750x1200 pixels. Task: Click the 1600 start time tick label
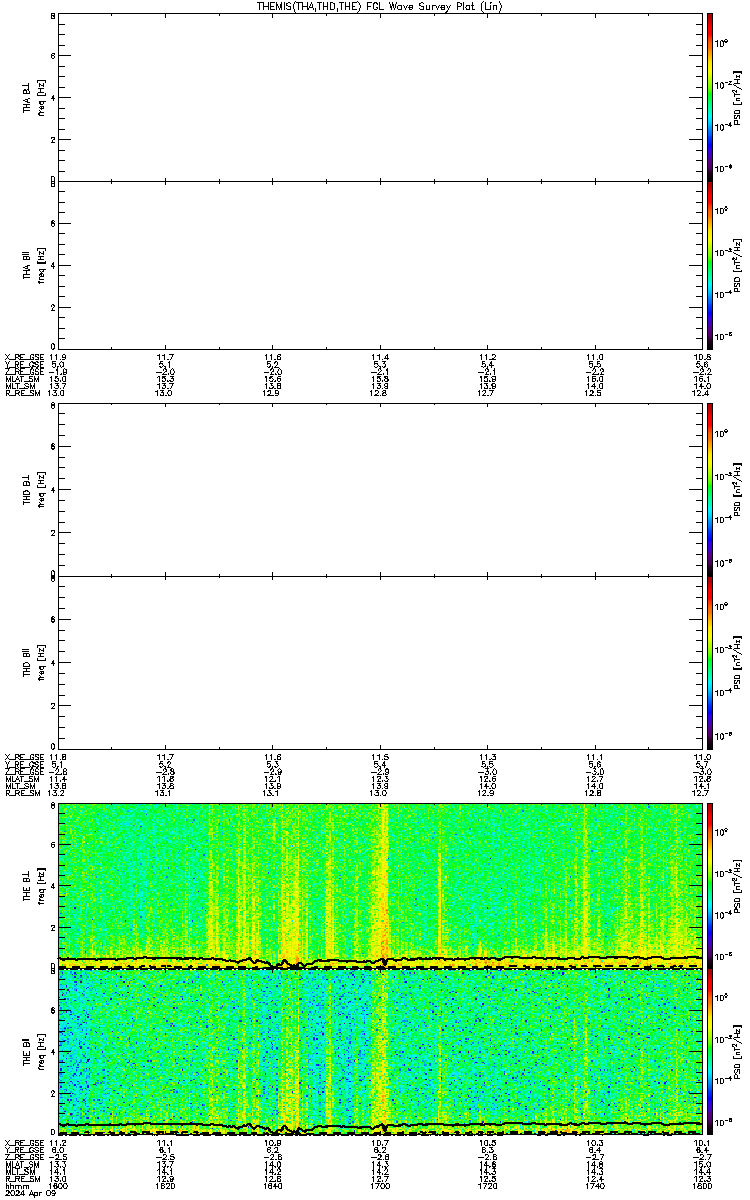(x=59, y=1187)
